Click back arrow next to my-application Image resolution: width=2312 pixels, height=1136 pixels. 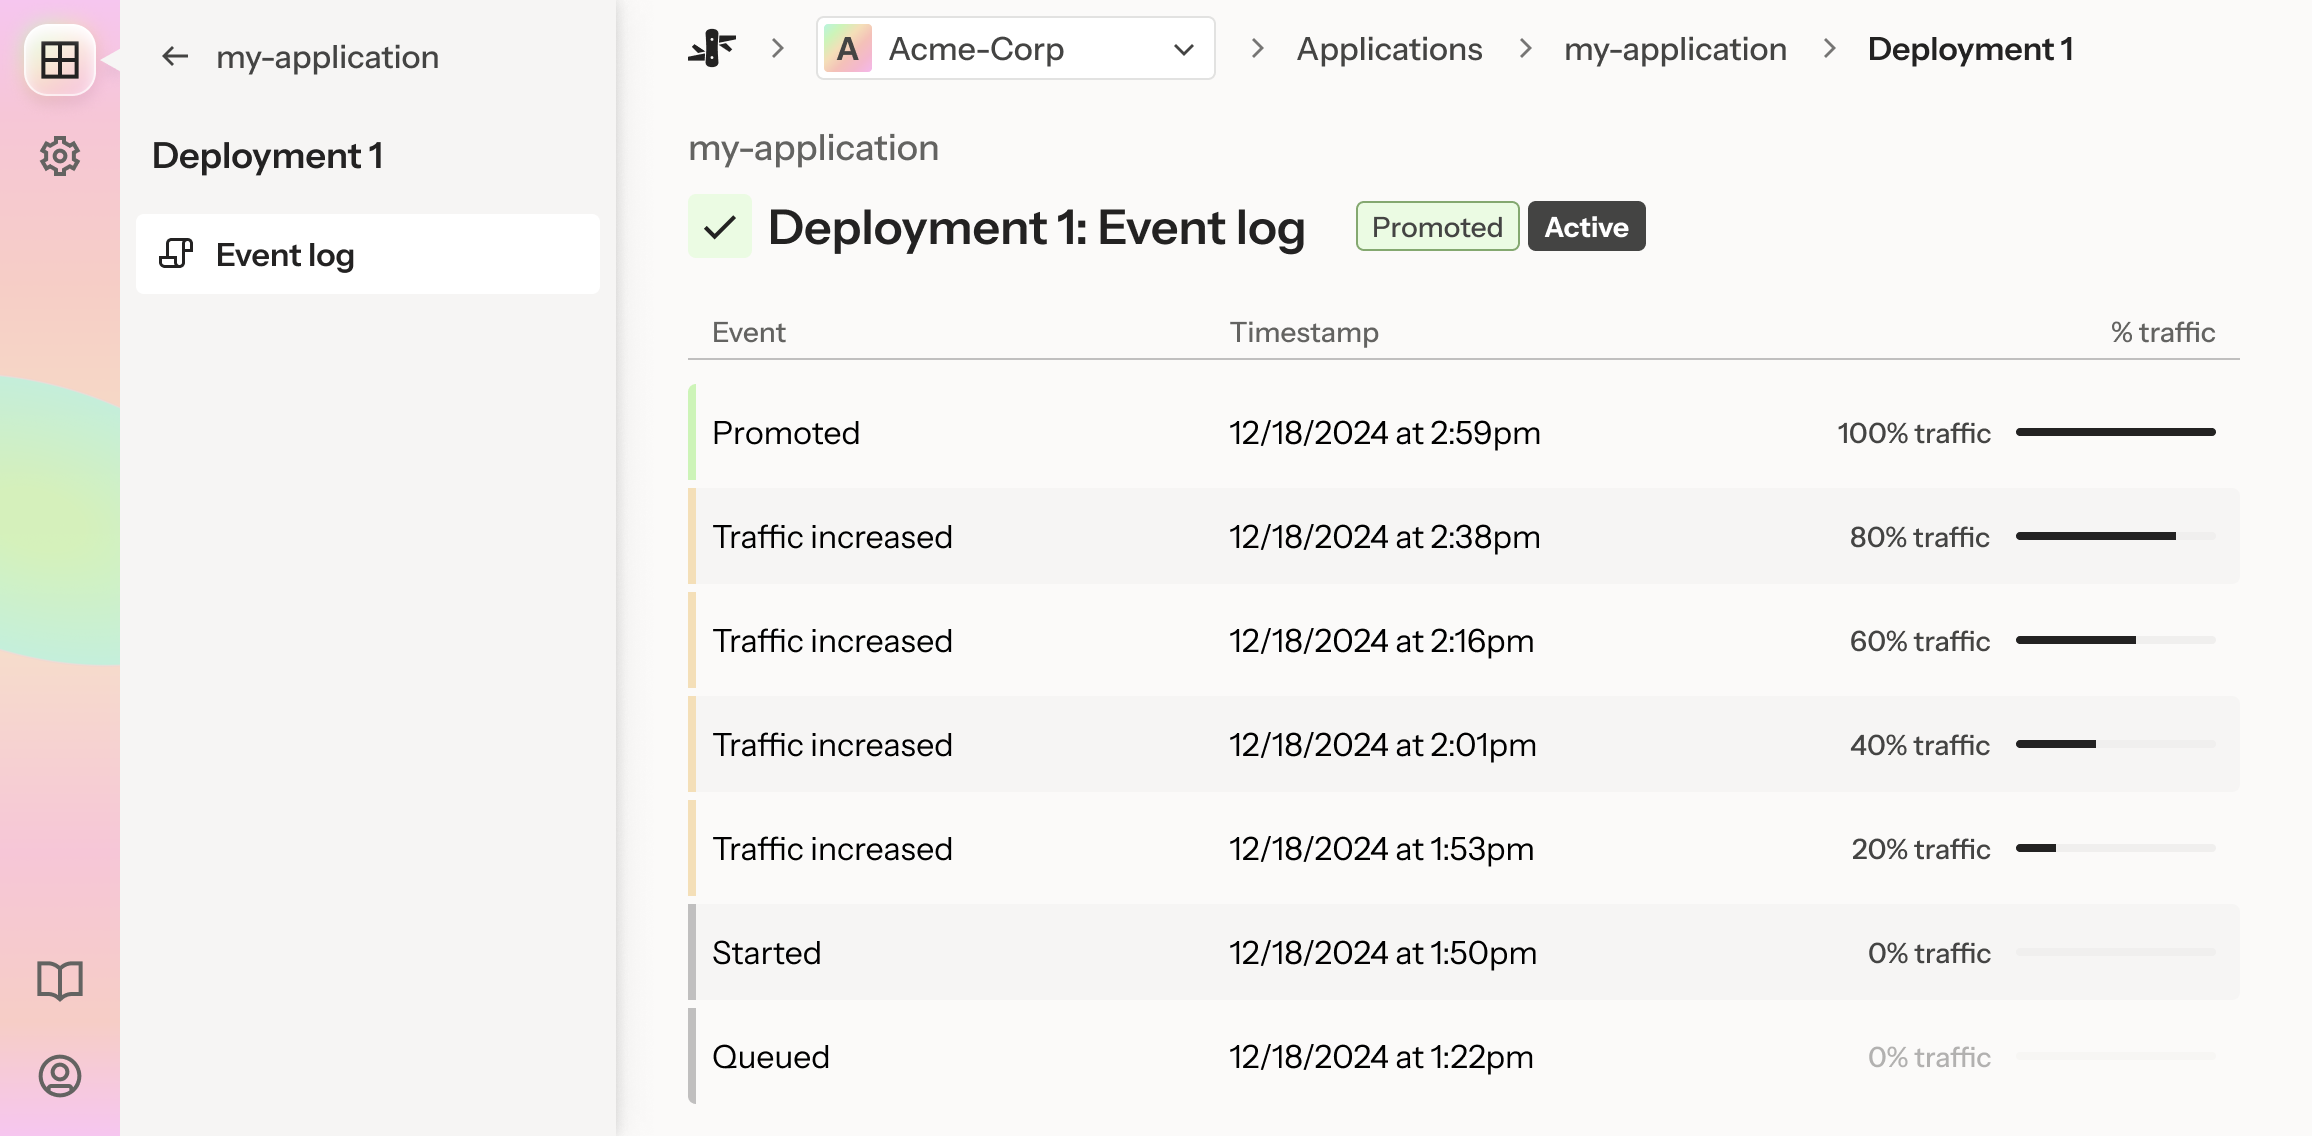[x=175, y=57]
